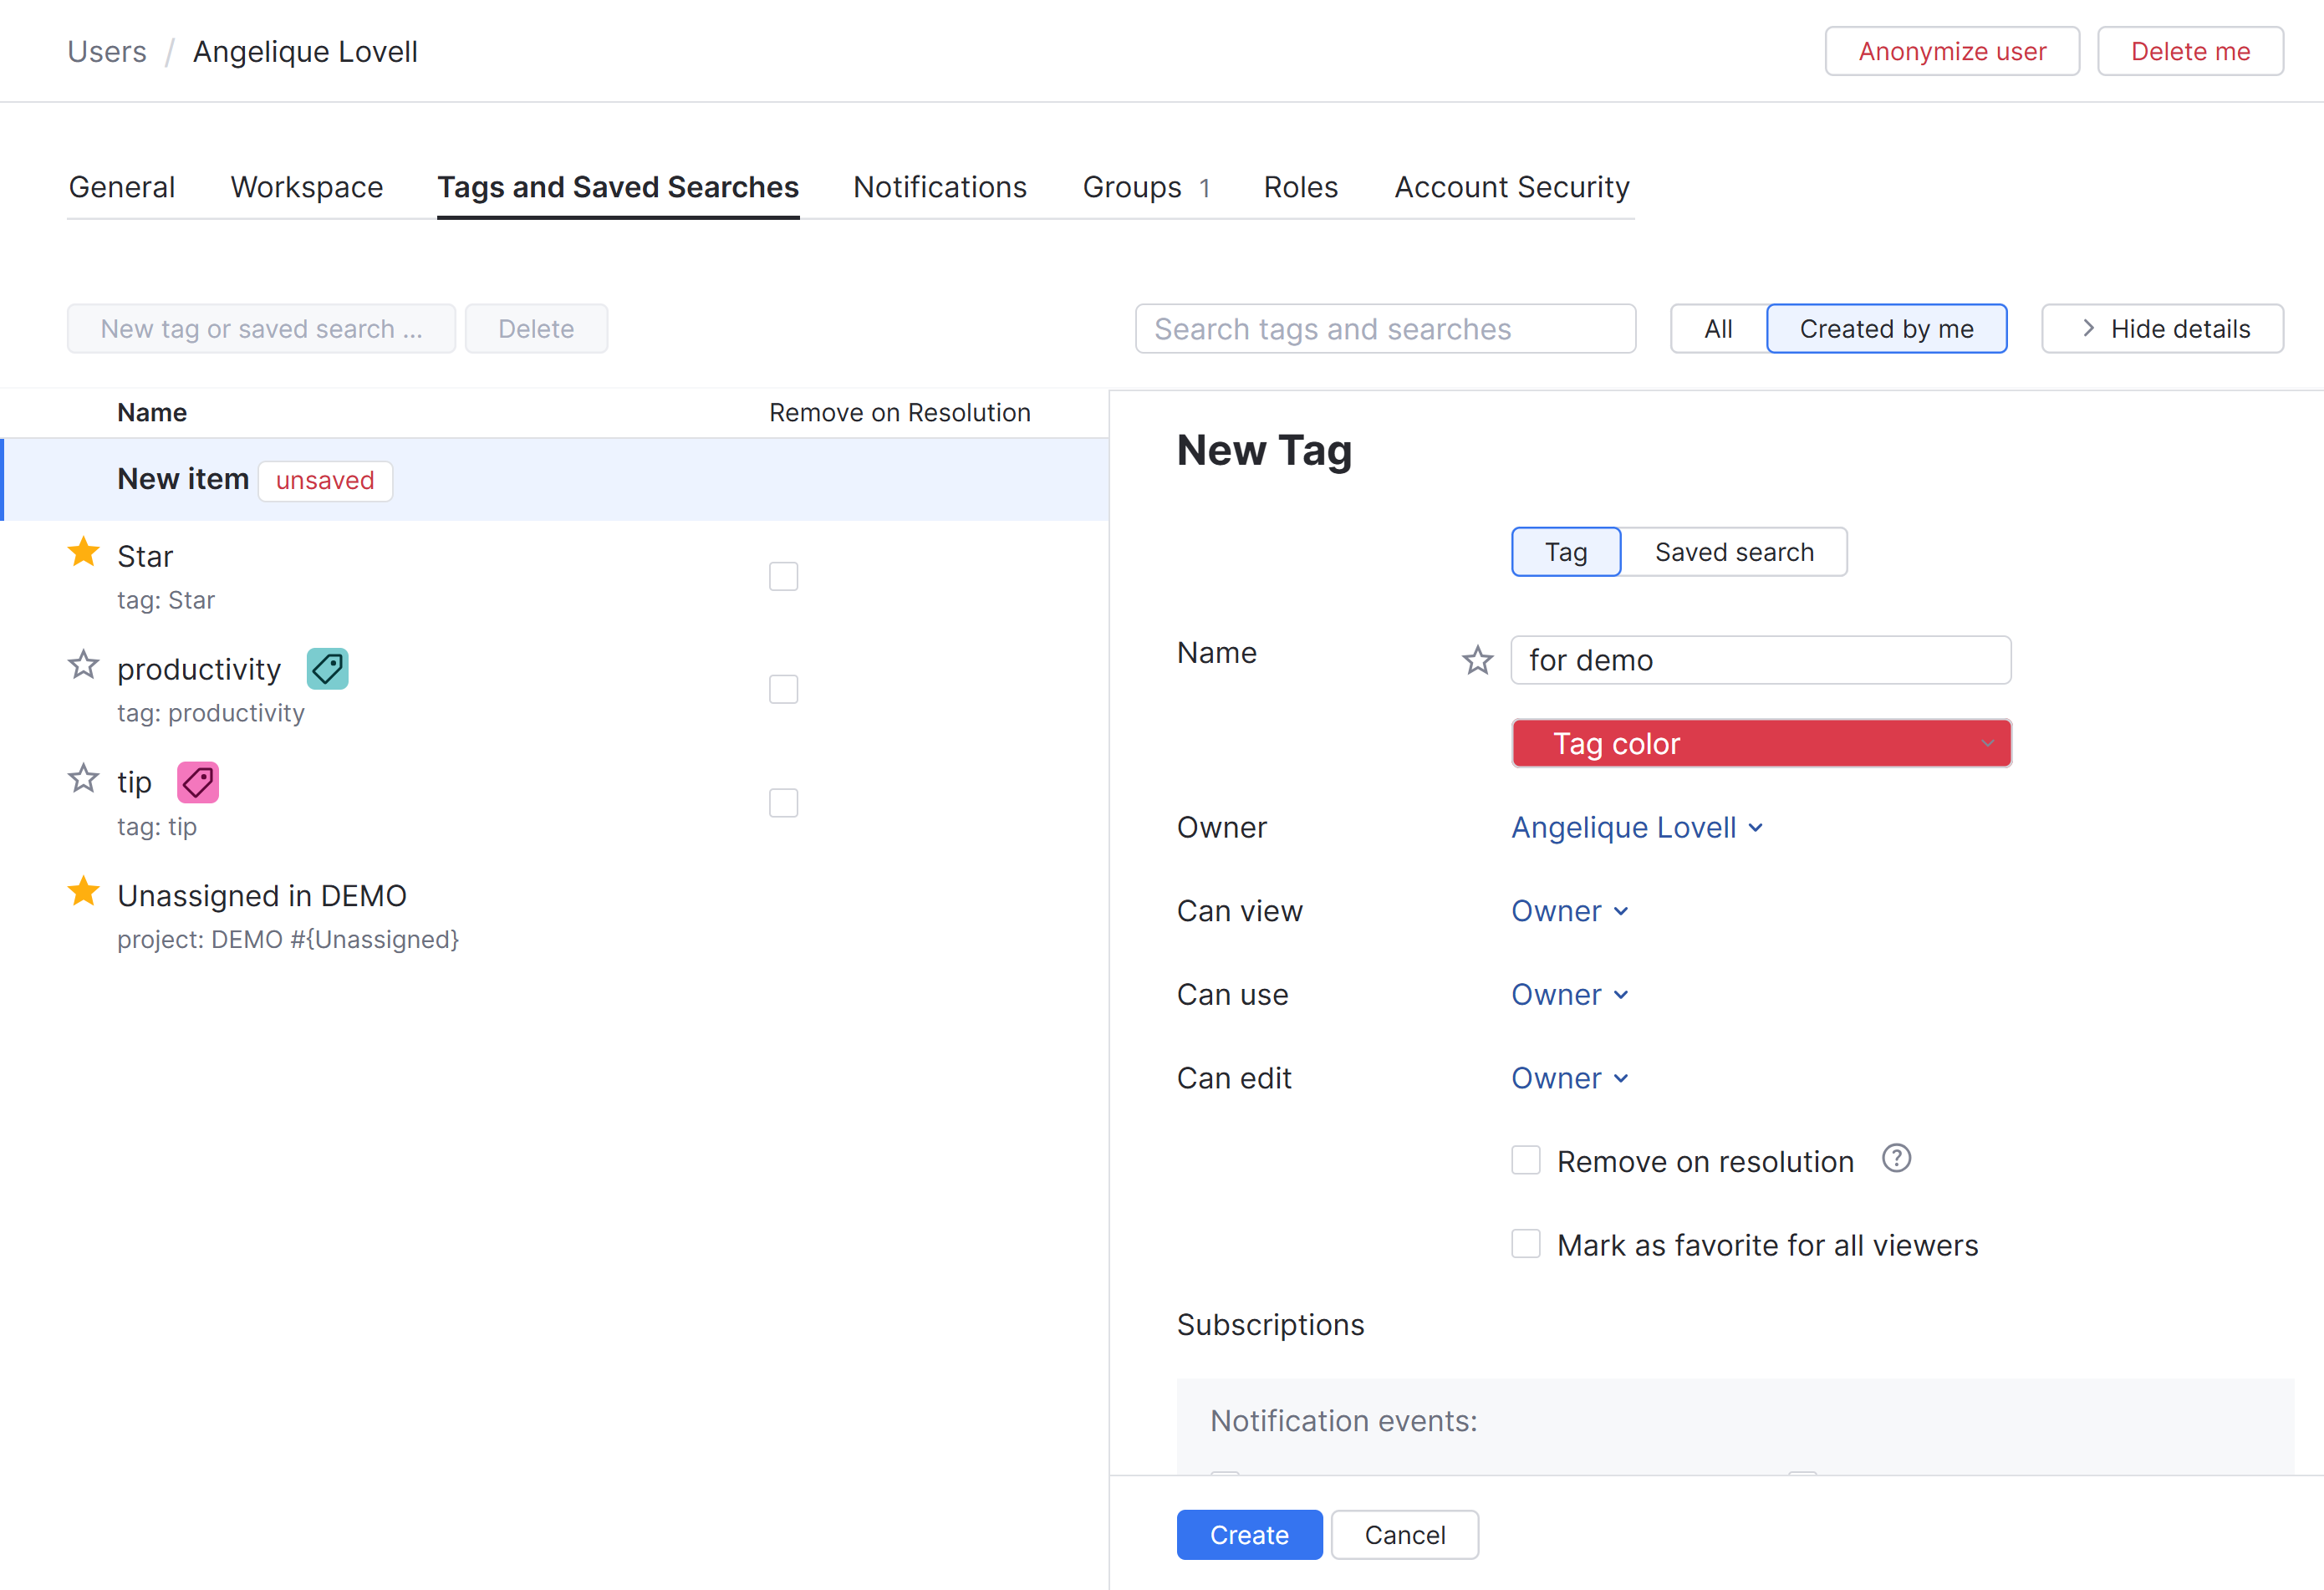This screenshot has height=1590, width=2324.
Task: Check Mark as favorite for all viewers
Action: point(1525,1244)
